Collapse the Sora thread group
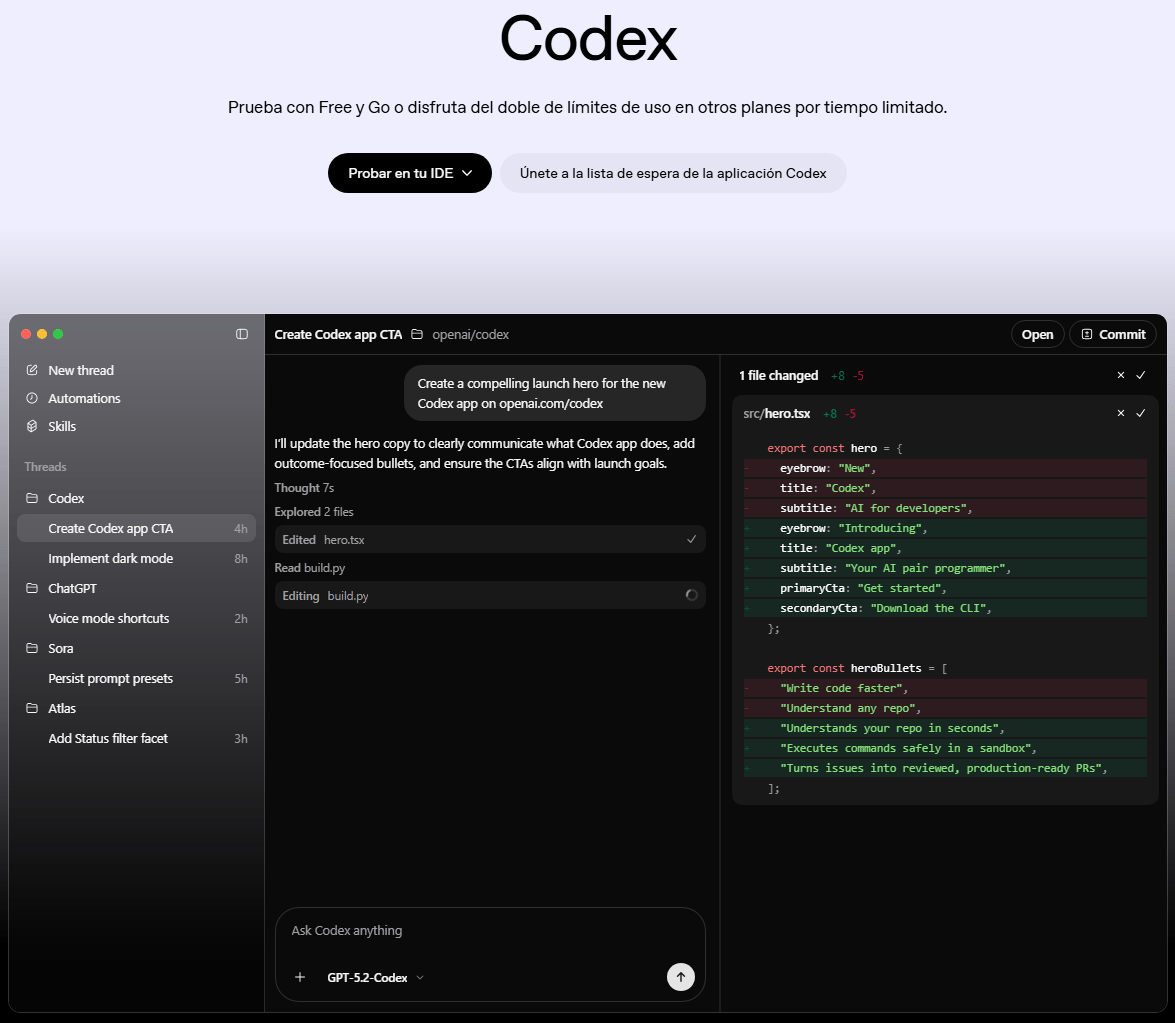This screenshot has height=1023, width=1175. point(61,648)
